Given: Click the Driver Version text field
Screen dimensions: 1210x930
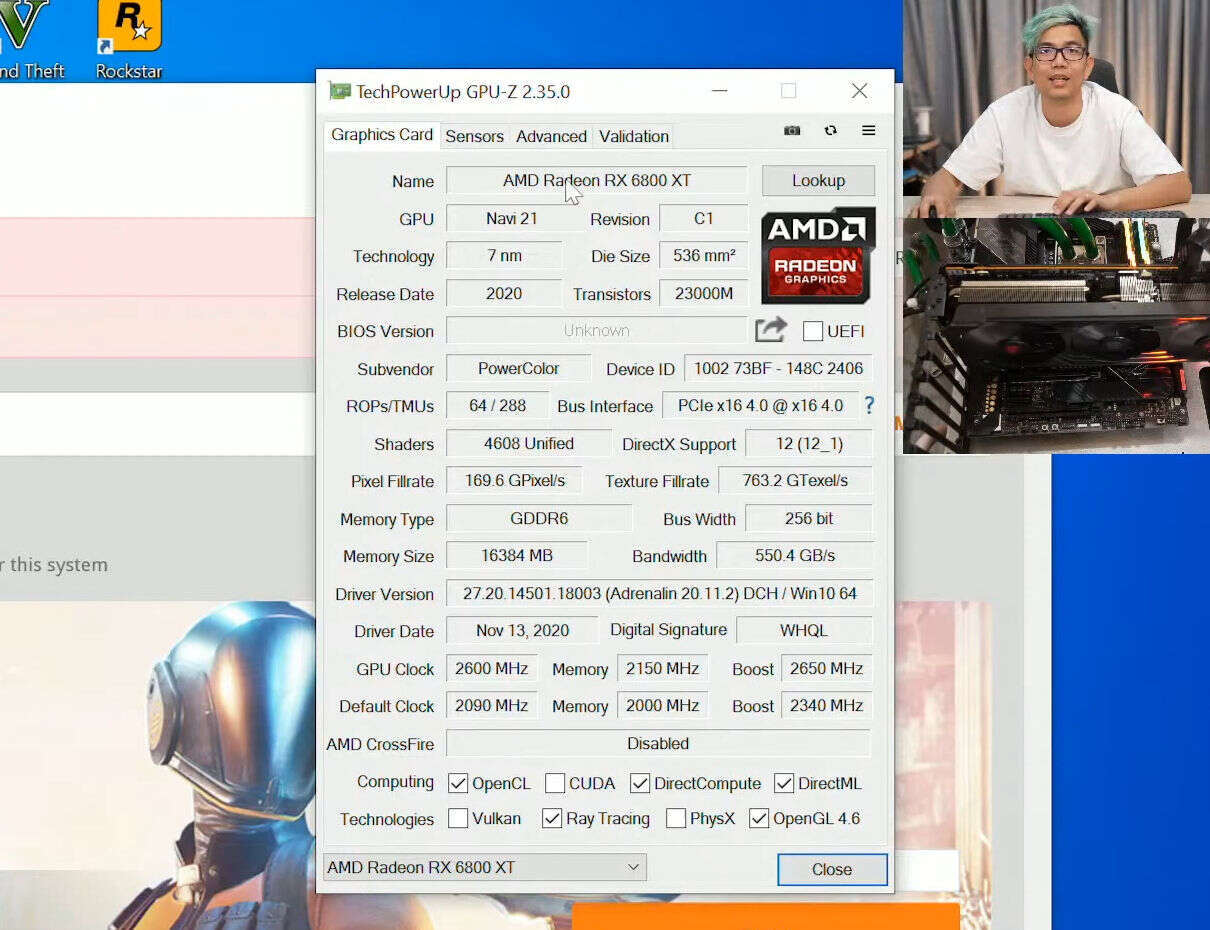Looking at the screenshot, I should pos(659,593).
